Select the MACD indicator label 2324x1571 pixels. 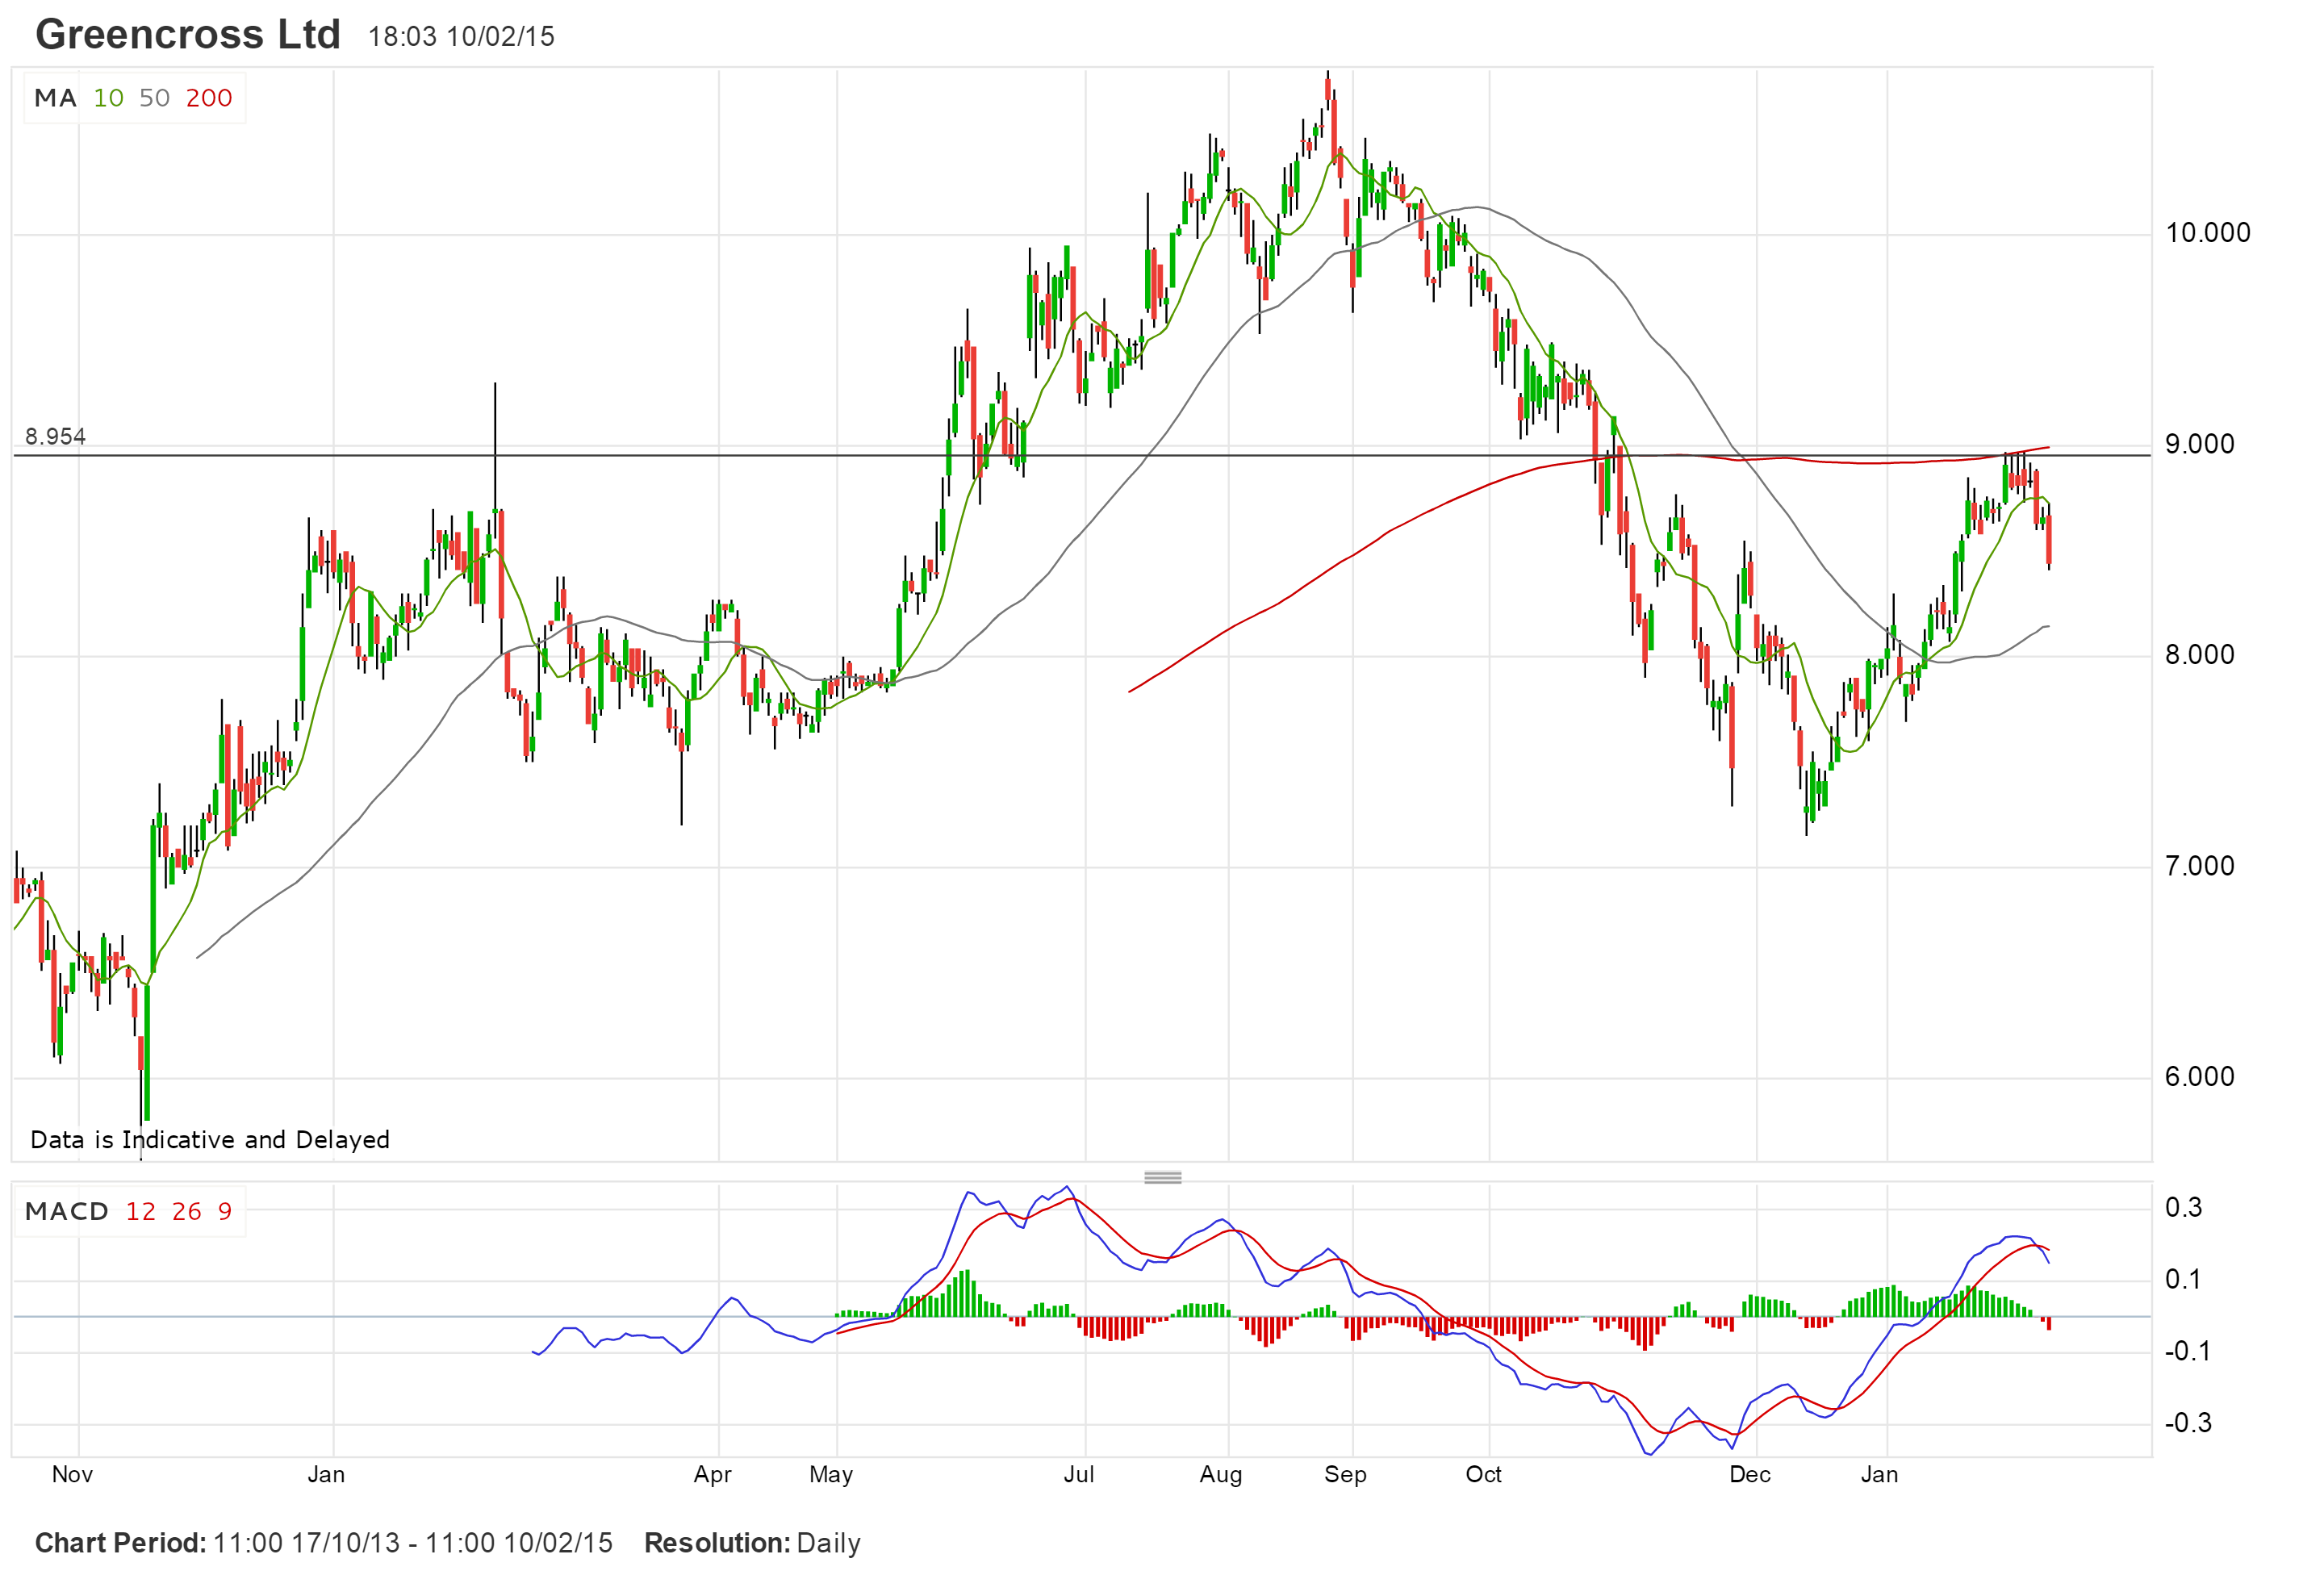coord(66,1212)
